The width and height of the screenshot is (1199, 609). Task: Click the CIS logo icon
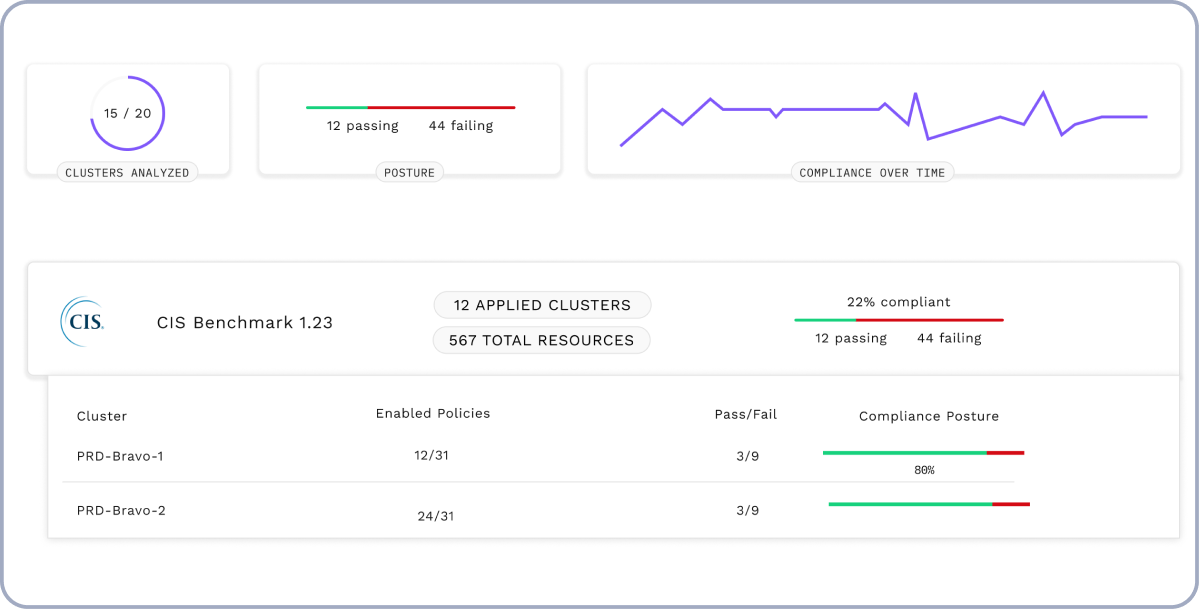pyautogui.click(x=82, y=322)
